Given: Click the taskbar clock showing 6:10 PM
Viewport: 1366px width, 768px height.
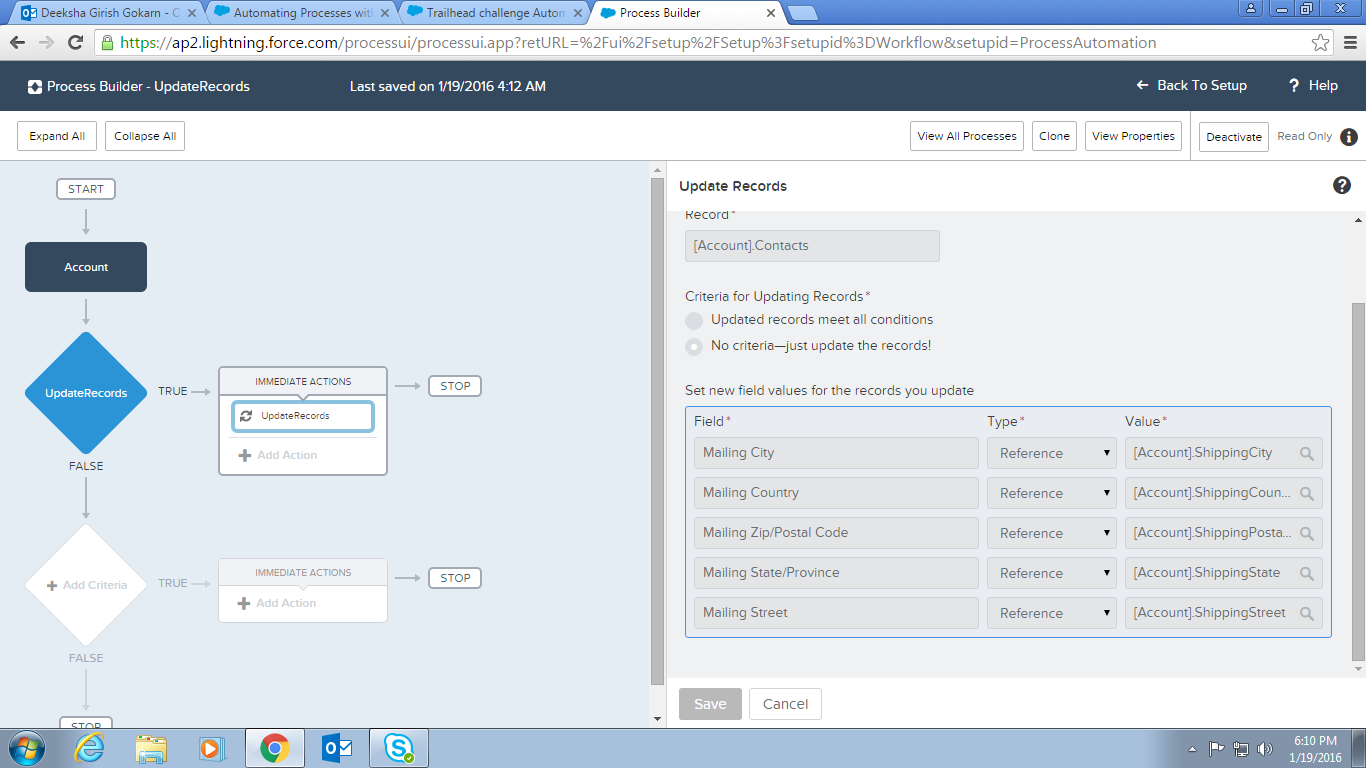Looking at the screenshot, I should click(x=1315, y=748).
